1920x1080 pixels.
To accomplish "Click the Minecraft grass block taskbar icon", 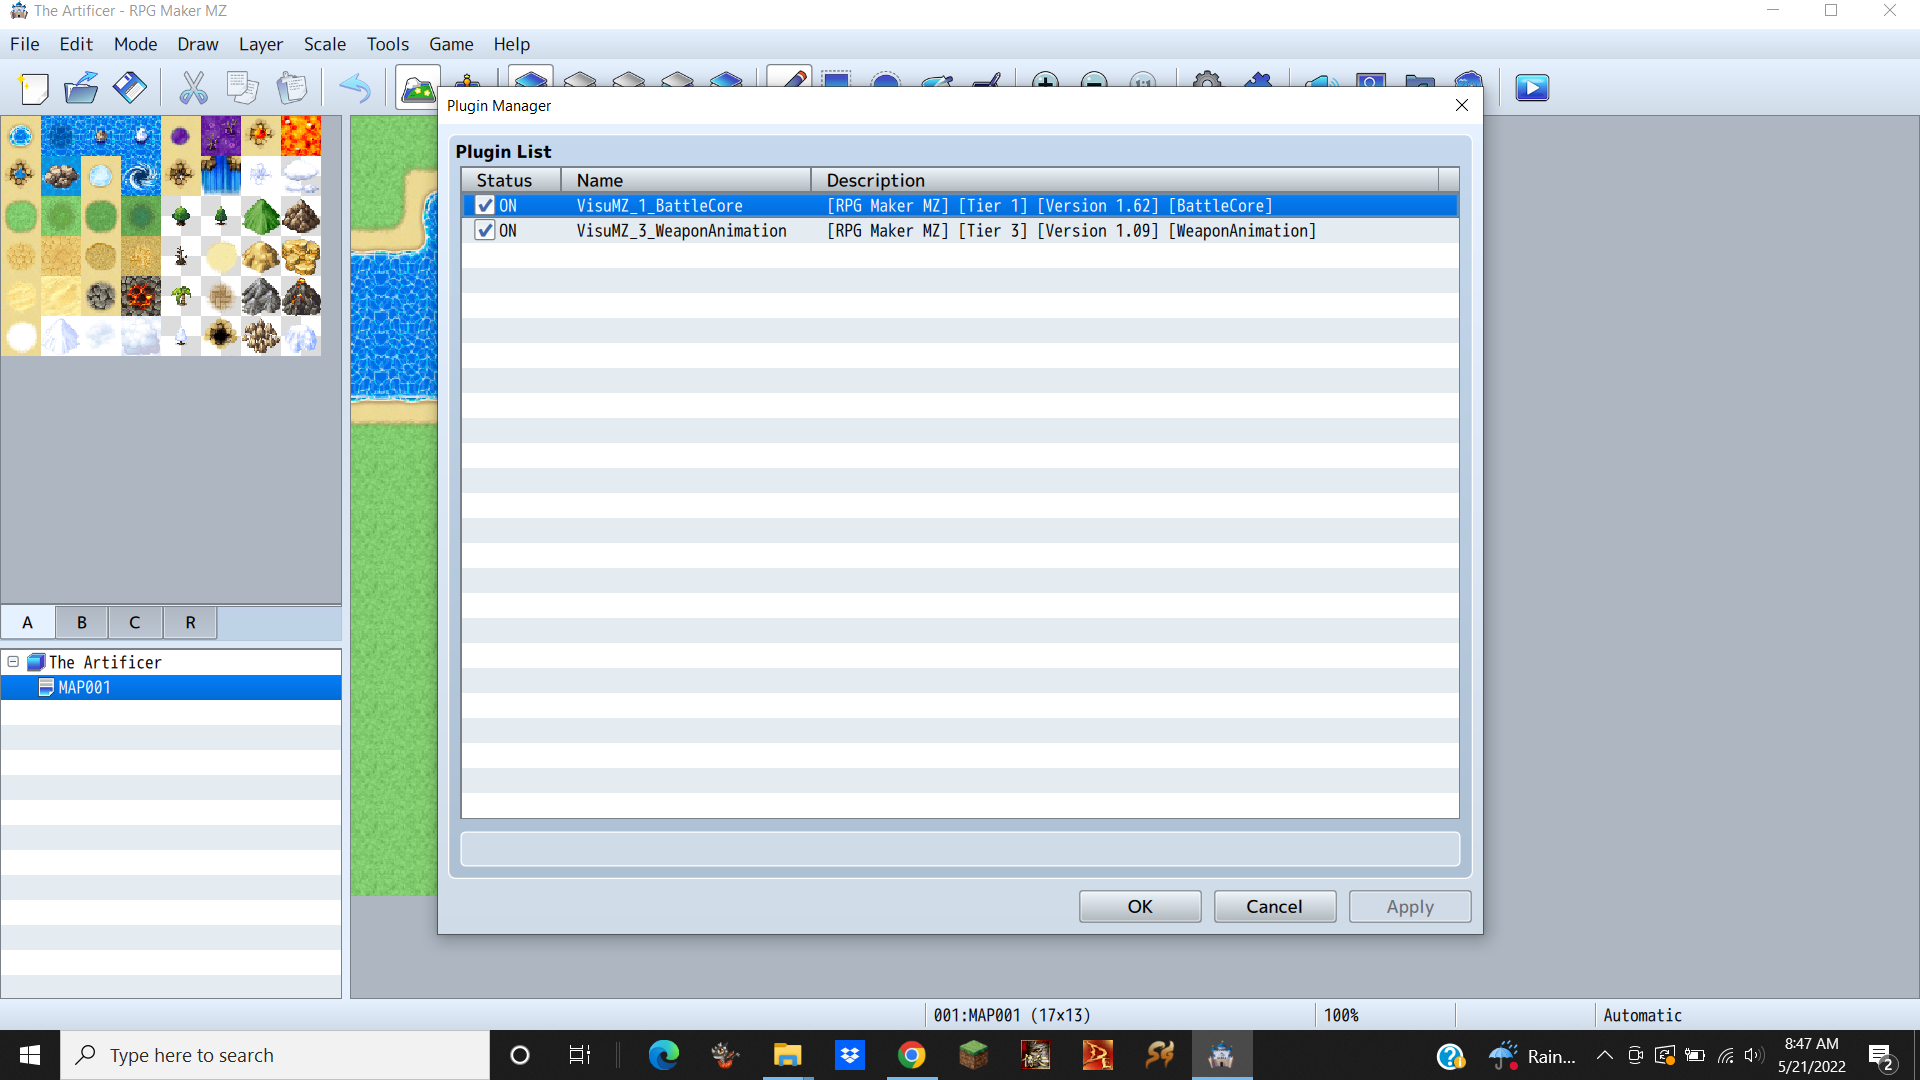I will [973, 1055].
